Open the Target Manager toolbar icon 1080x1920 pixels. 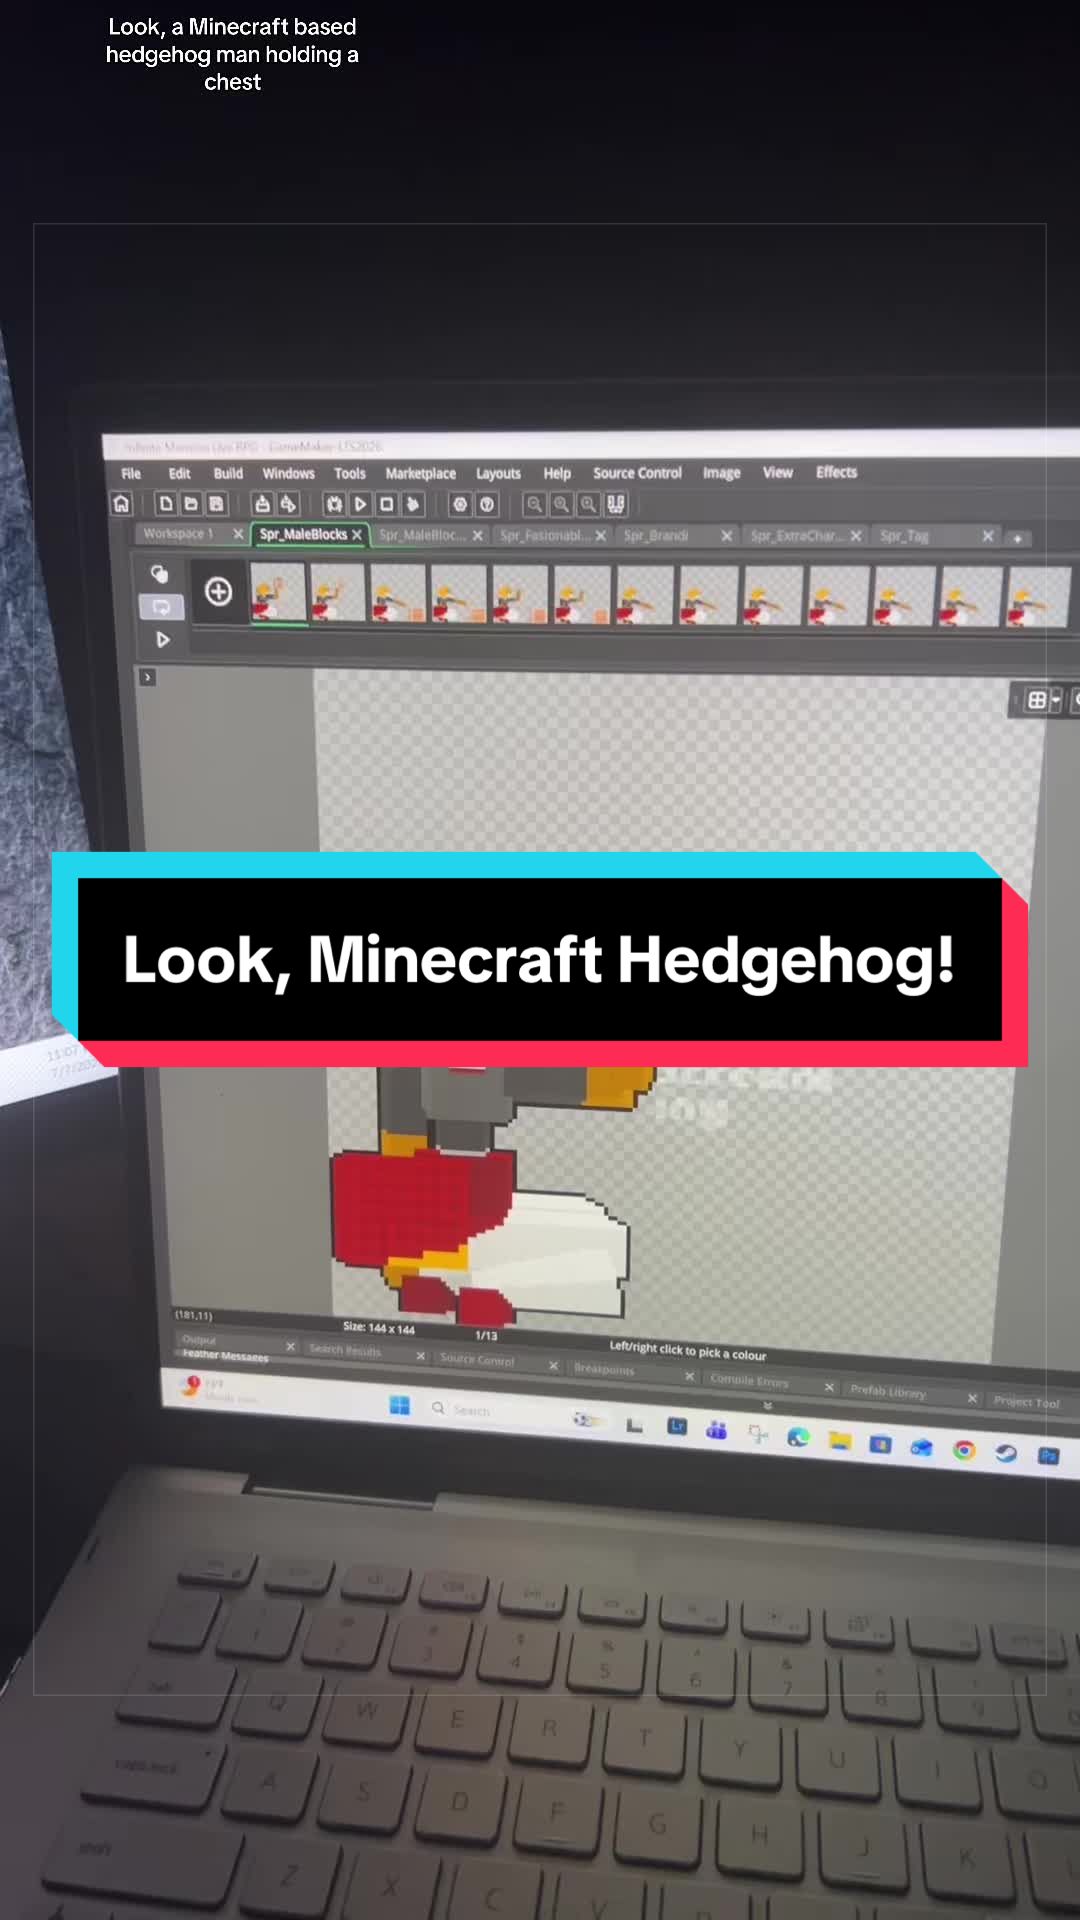point(288,504)
